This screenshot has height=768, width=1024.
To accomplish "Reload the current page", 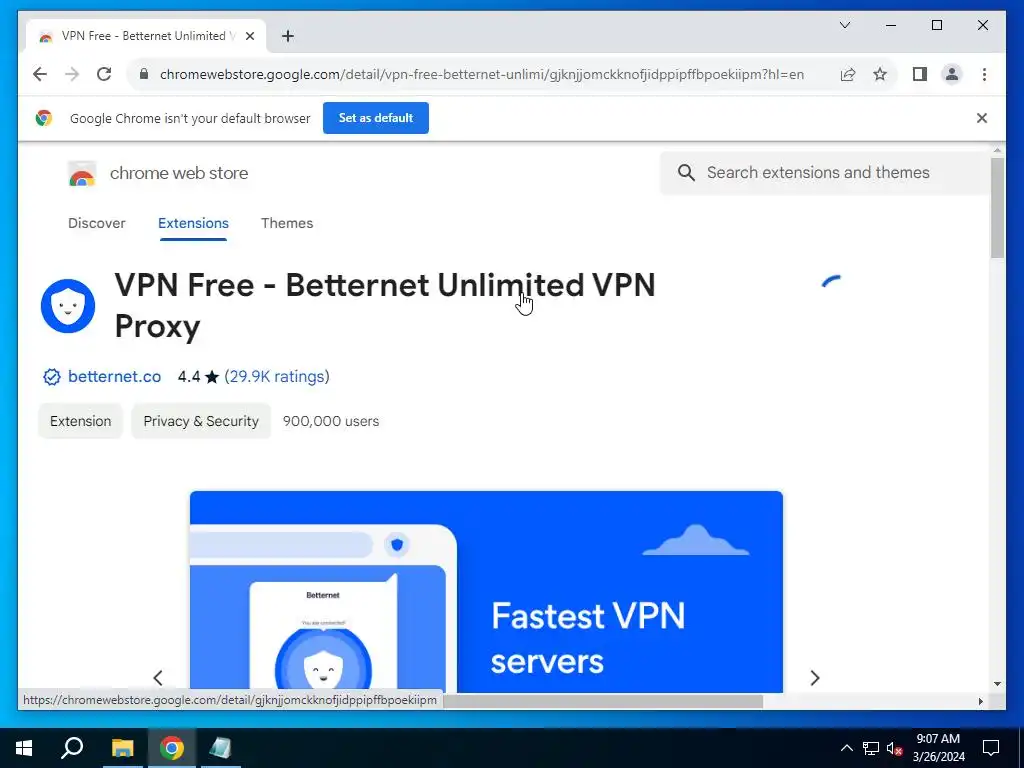I will 104,74.
